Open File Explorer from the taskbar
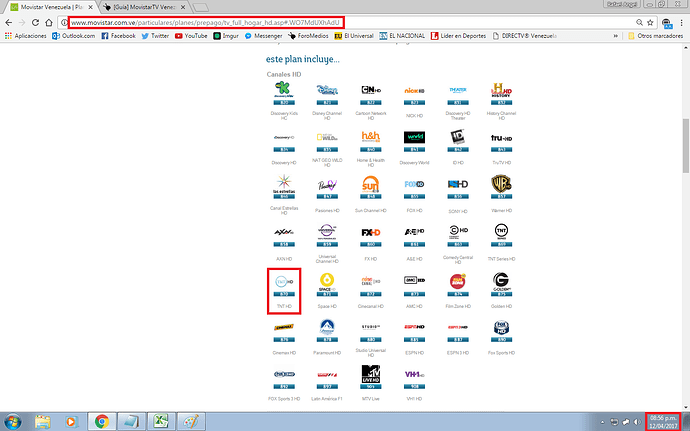 (43, 421)
